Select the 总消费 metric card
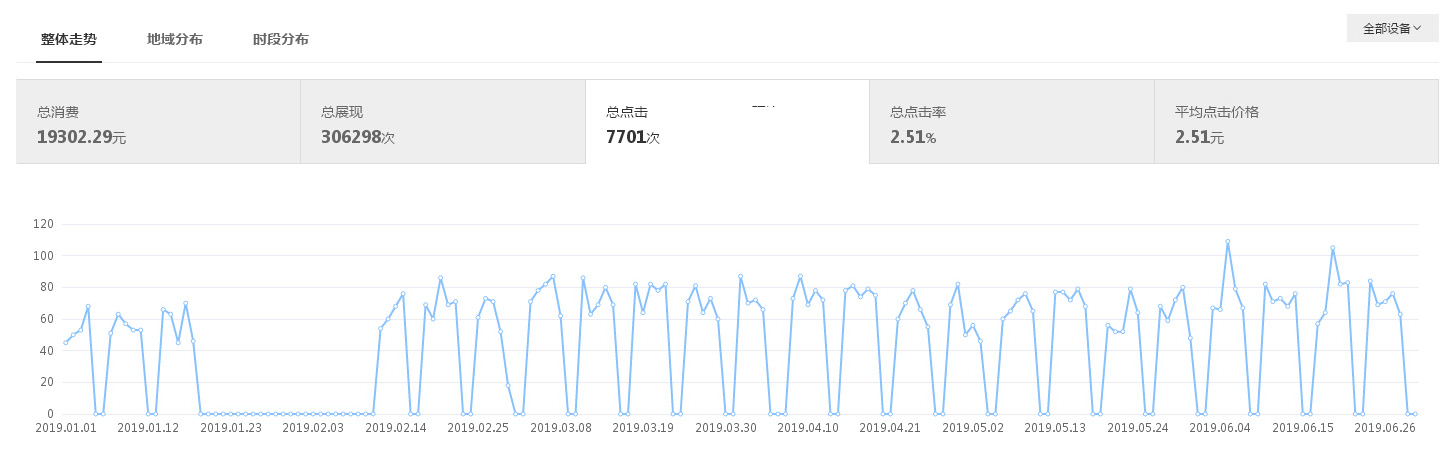Screen dimensions: 1450x460 pos(158,121)
